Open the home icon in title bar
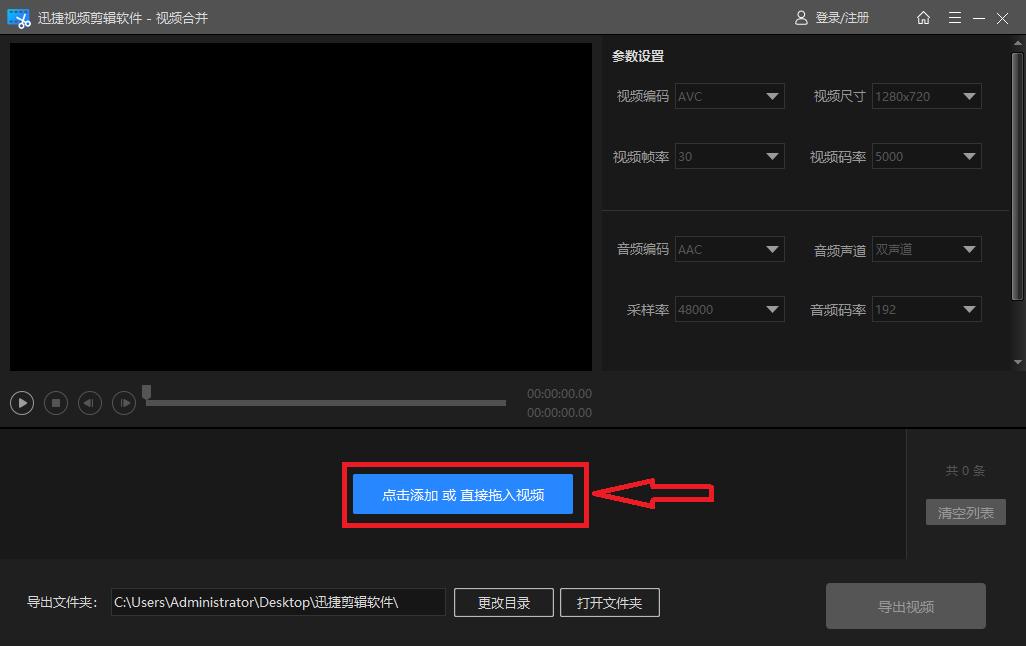 [923, 17]
